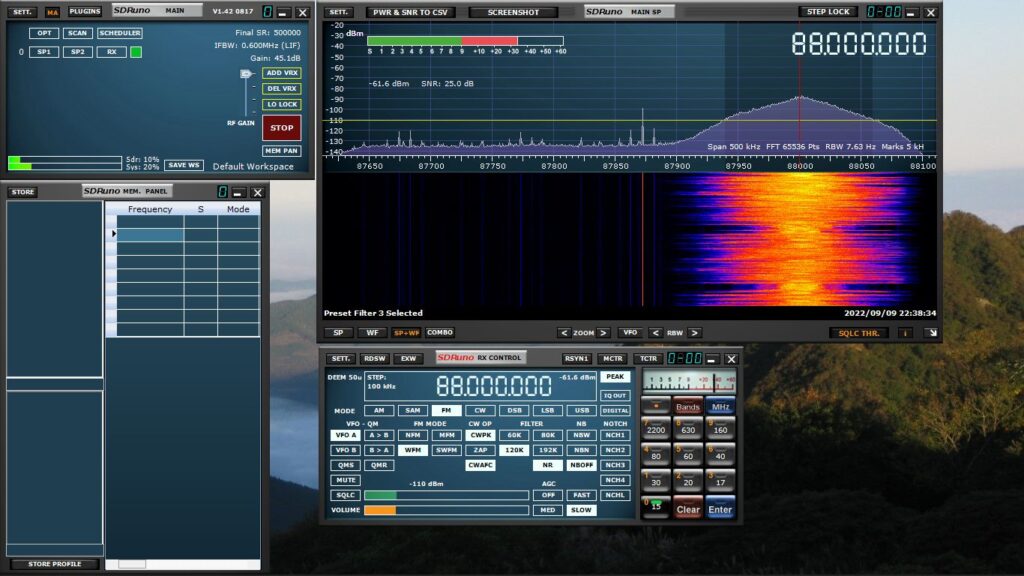Click the diagonal arrow icon in Main SP corner

click(x=933, y=333)
